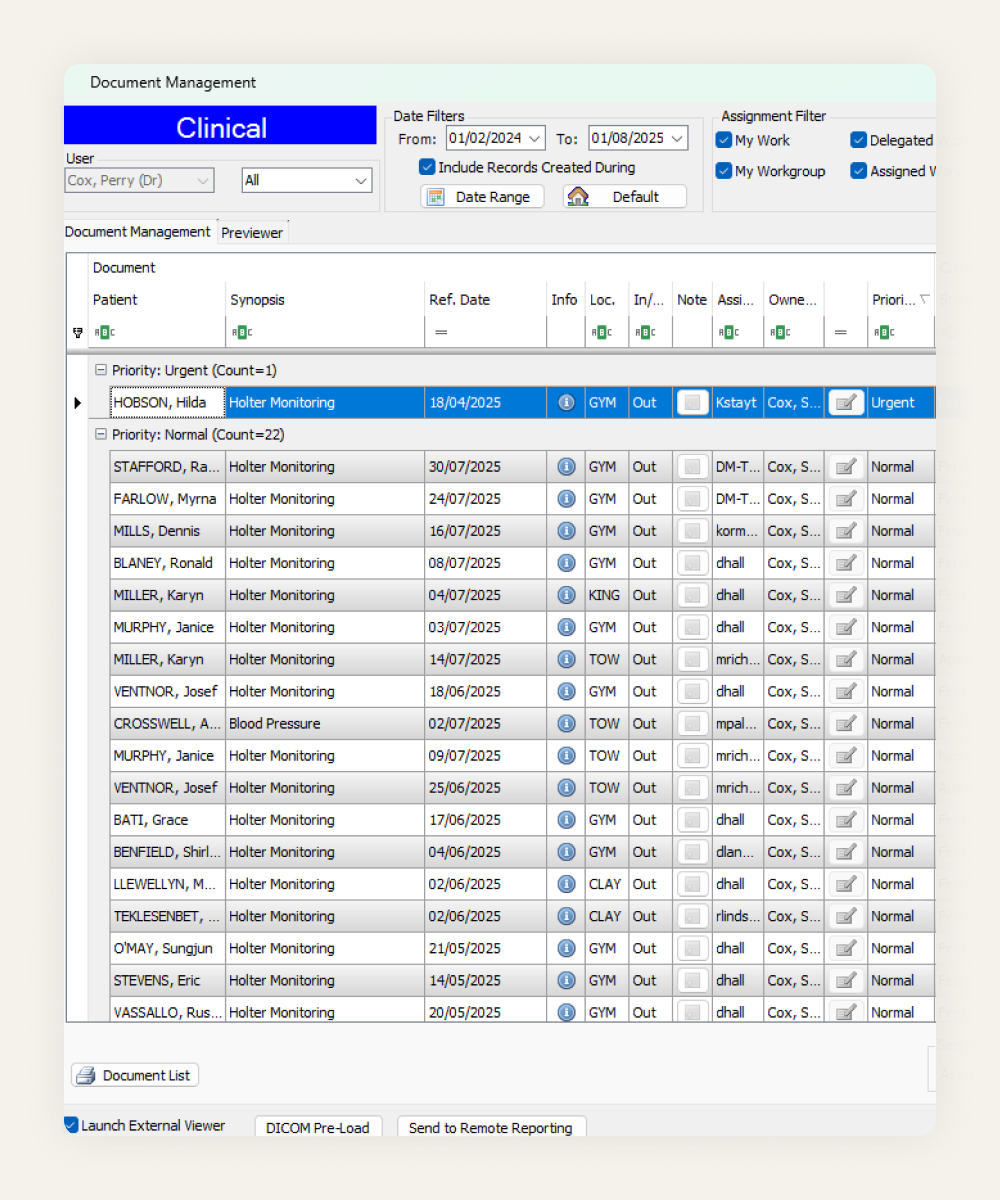Open edit icon for FARLOW, Myrna

[x=846, y=499]
